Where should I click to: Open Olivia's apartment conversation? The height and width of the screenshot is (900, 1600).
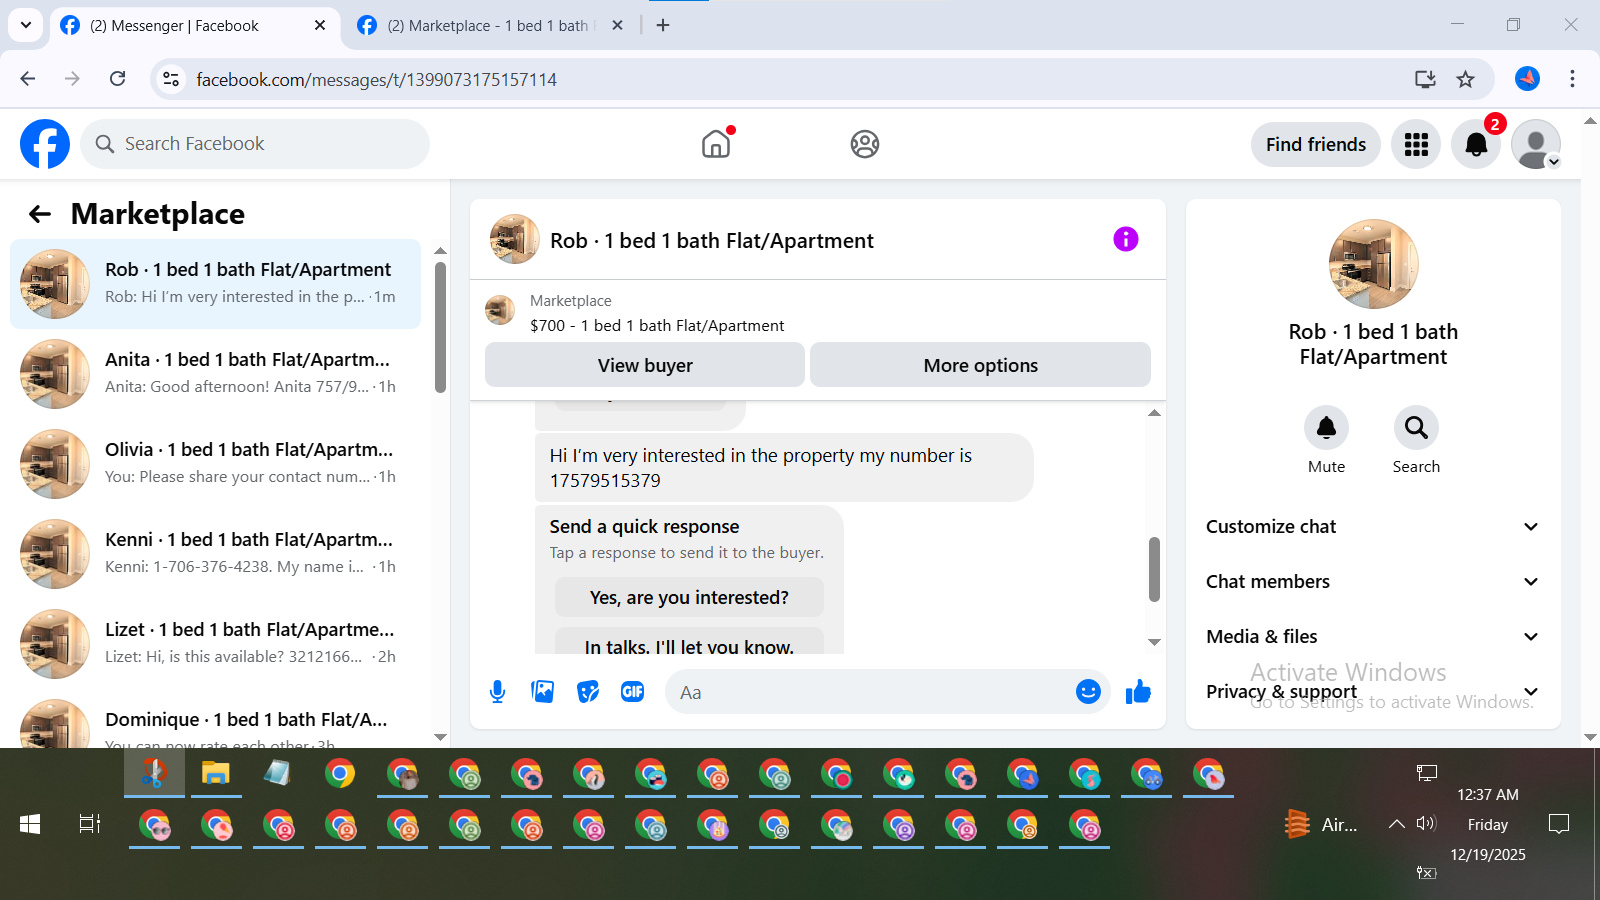pos(215,464)
